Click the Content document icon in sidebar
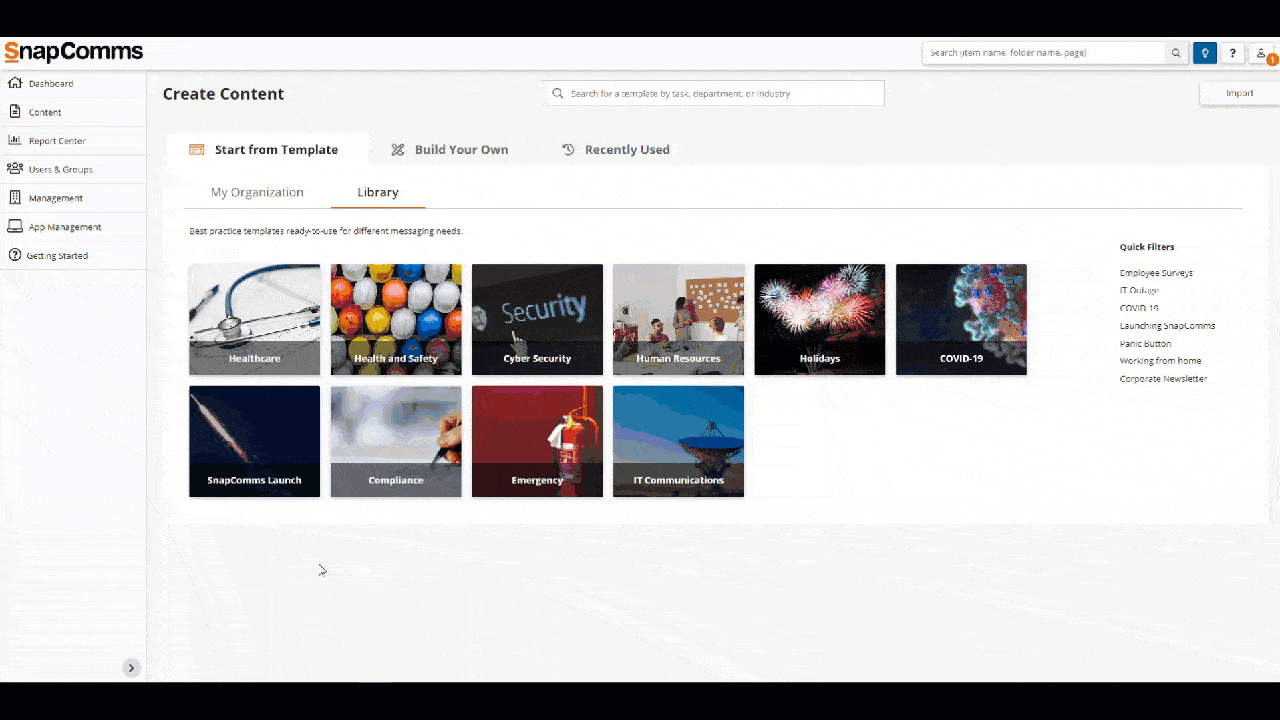 point(15,112)
